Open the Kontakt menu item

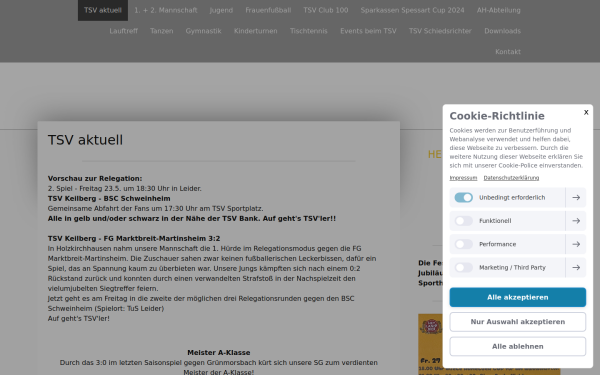508,52
